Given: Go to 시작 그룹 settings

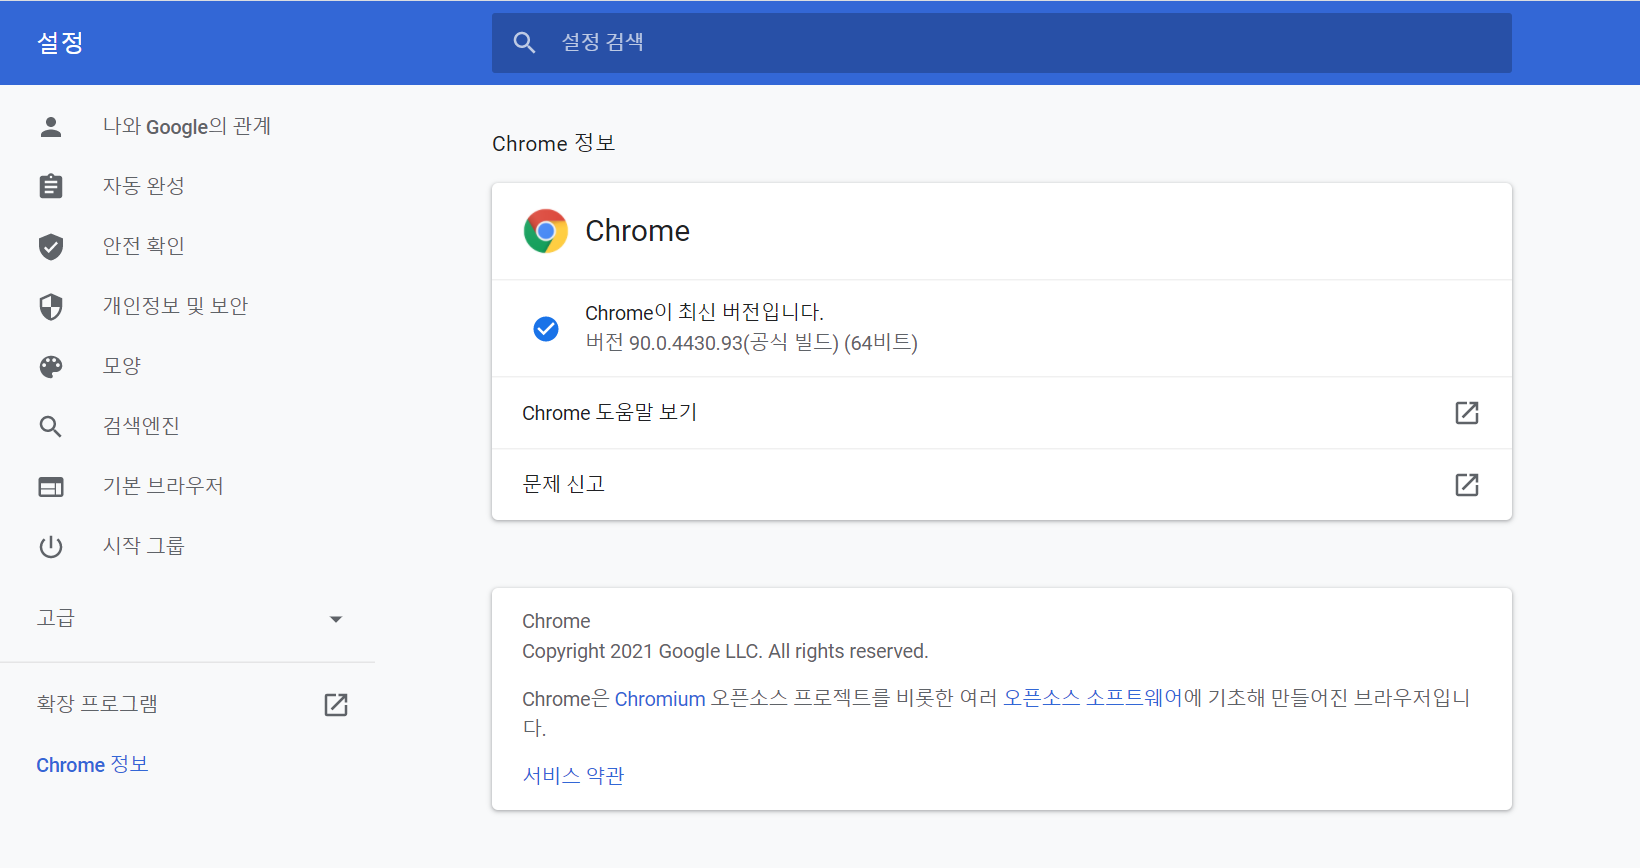Looking at the screenshot, I should pyautogui.click(x=144, y=546).
